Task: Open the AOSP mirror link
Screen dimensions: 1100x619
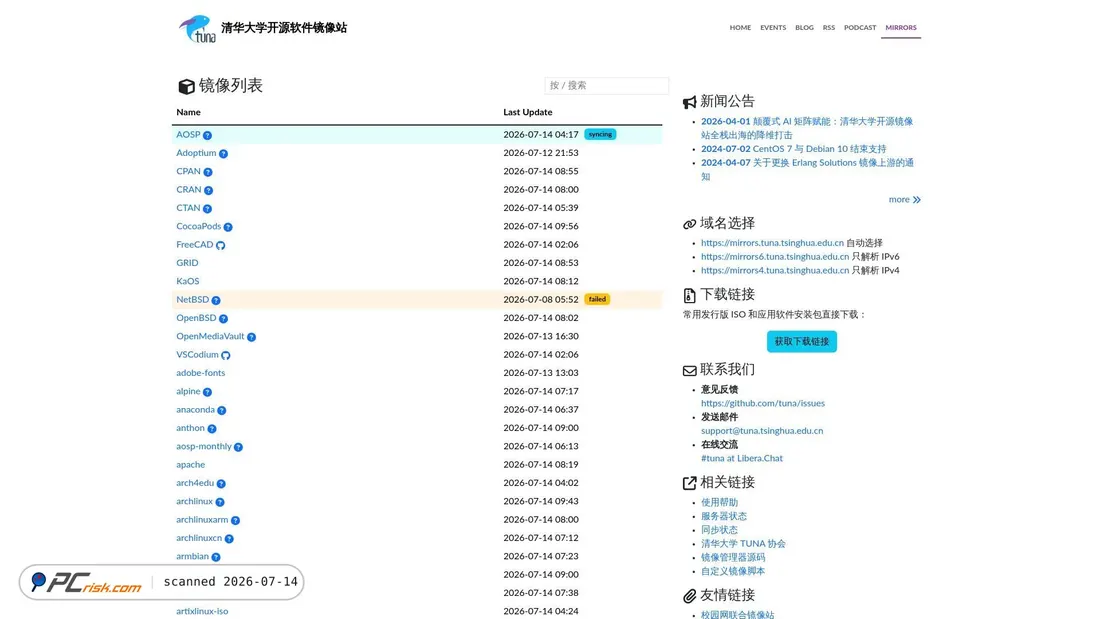Action: coord(188,135)
